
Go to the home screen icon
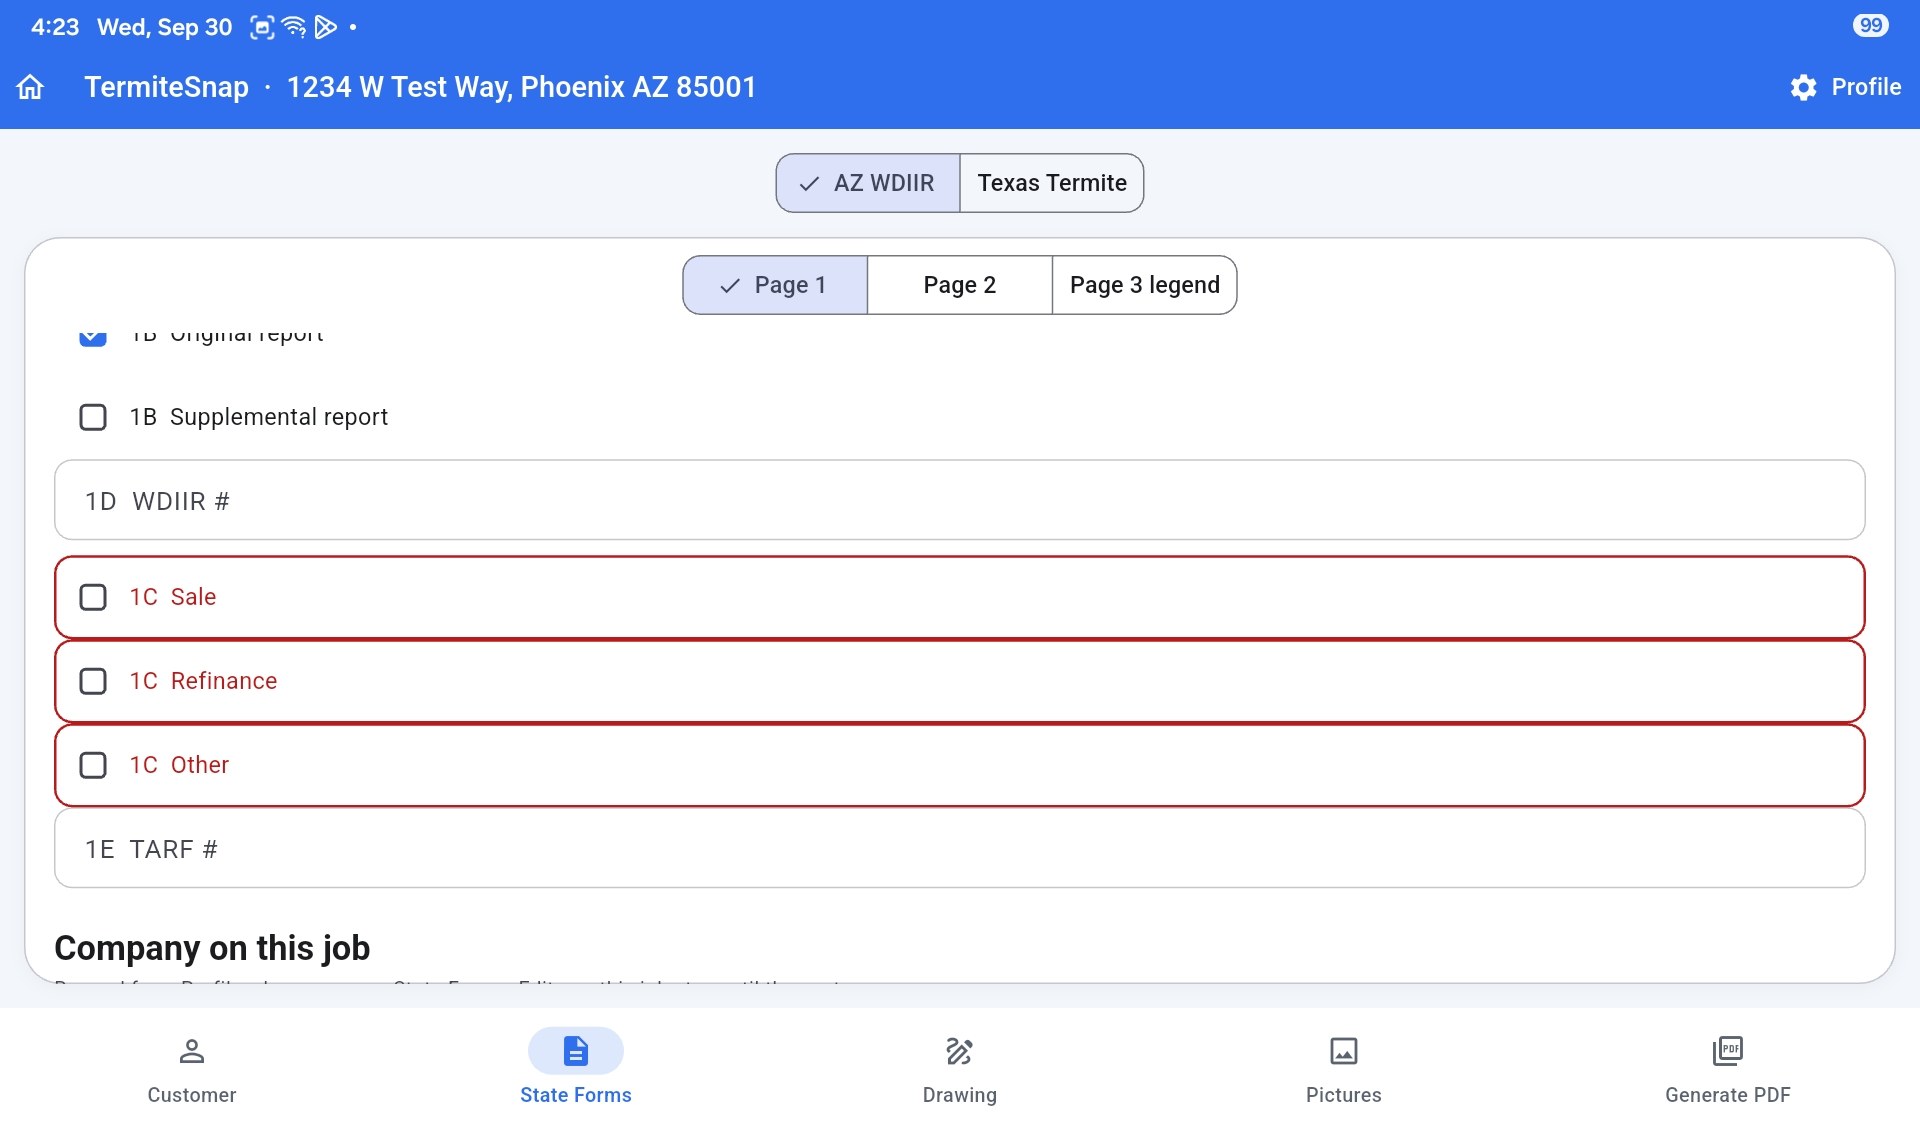click(30, 87)
